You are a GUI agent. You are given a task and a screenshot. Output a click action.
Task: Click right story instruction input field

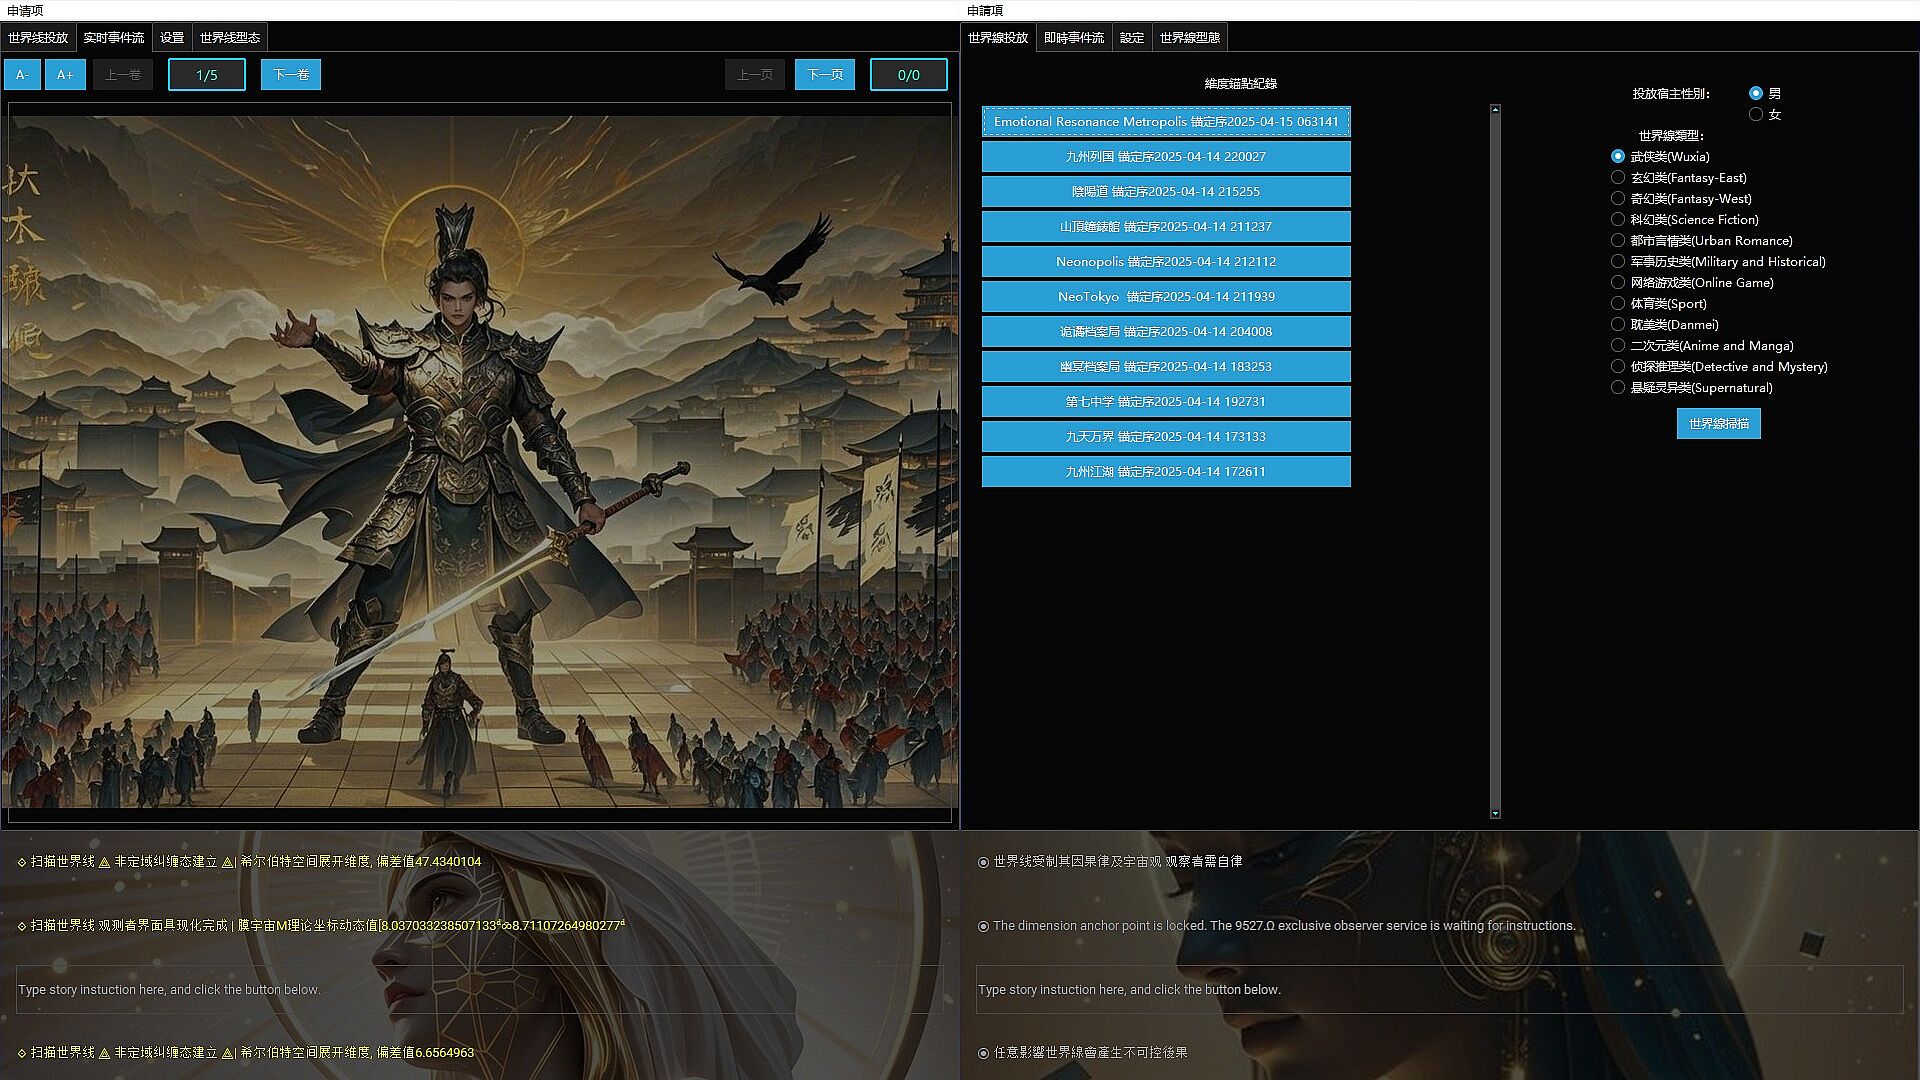point(1438,990)
